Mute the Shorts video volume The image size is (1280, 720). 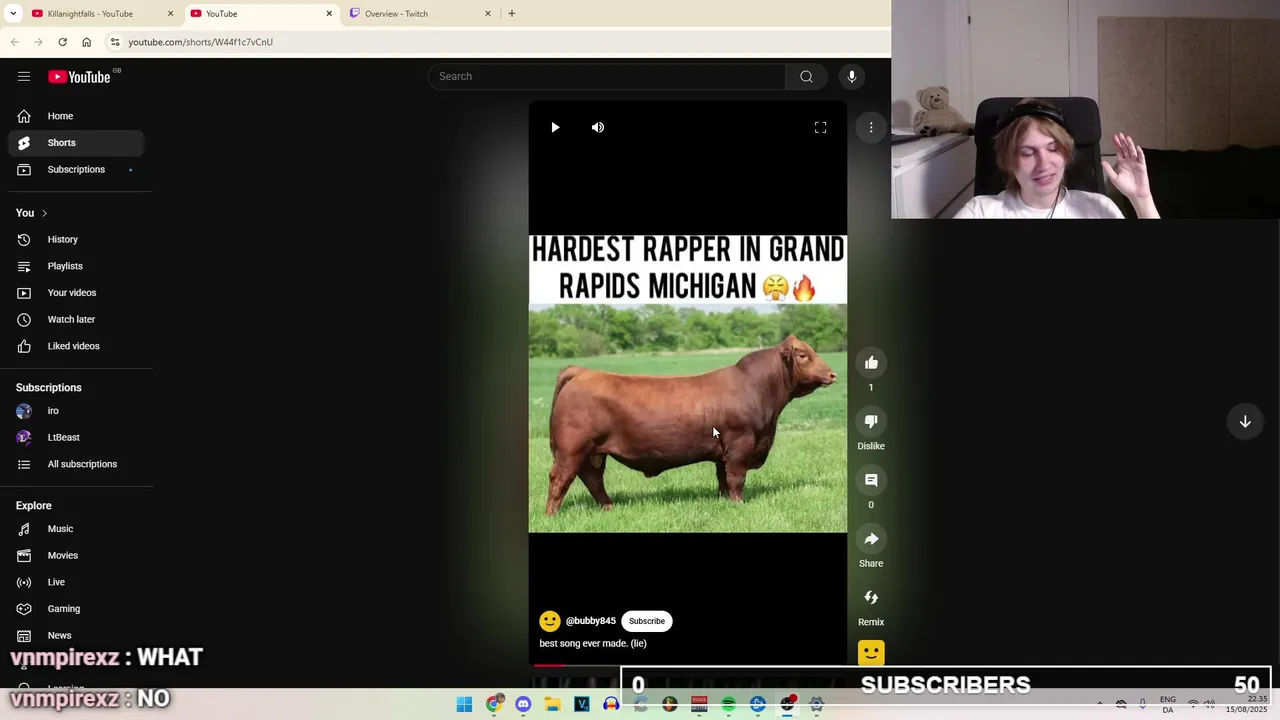click(x=598, y=128)
